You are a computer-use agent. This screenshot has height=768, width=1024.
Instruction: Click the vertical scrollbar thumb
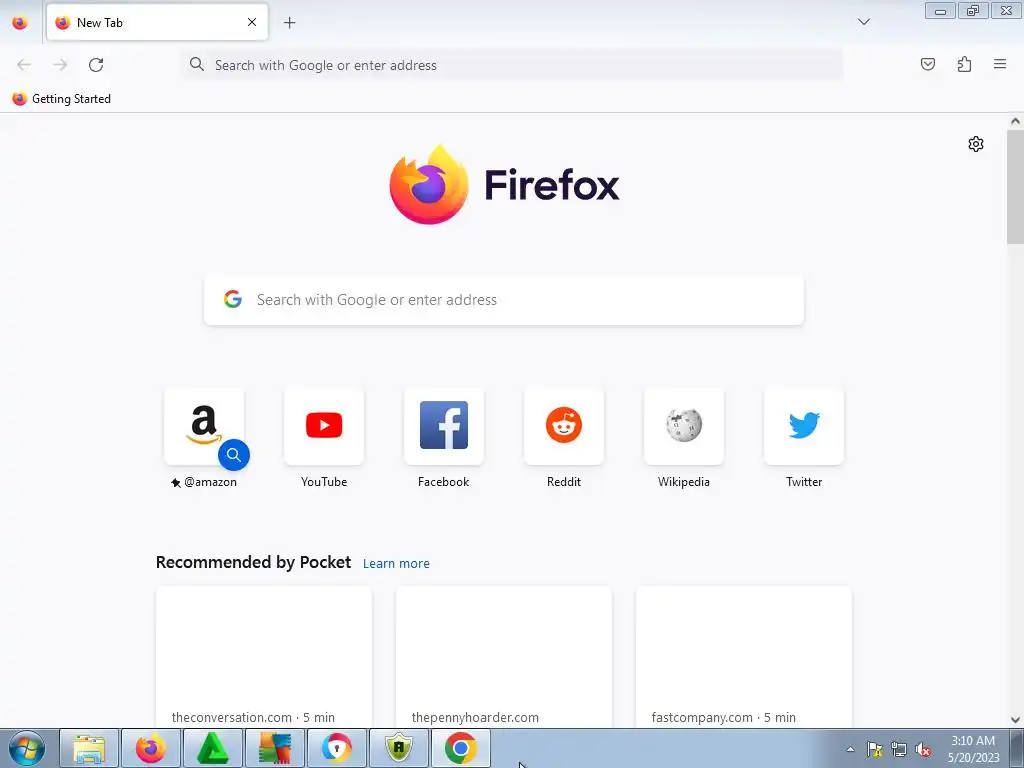pyautogui.click(x=1015, y=187)
